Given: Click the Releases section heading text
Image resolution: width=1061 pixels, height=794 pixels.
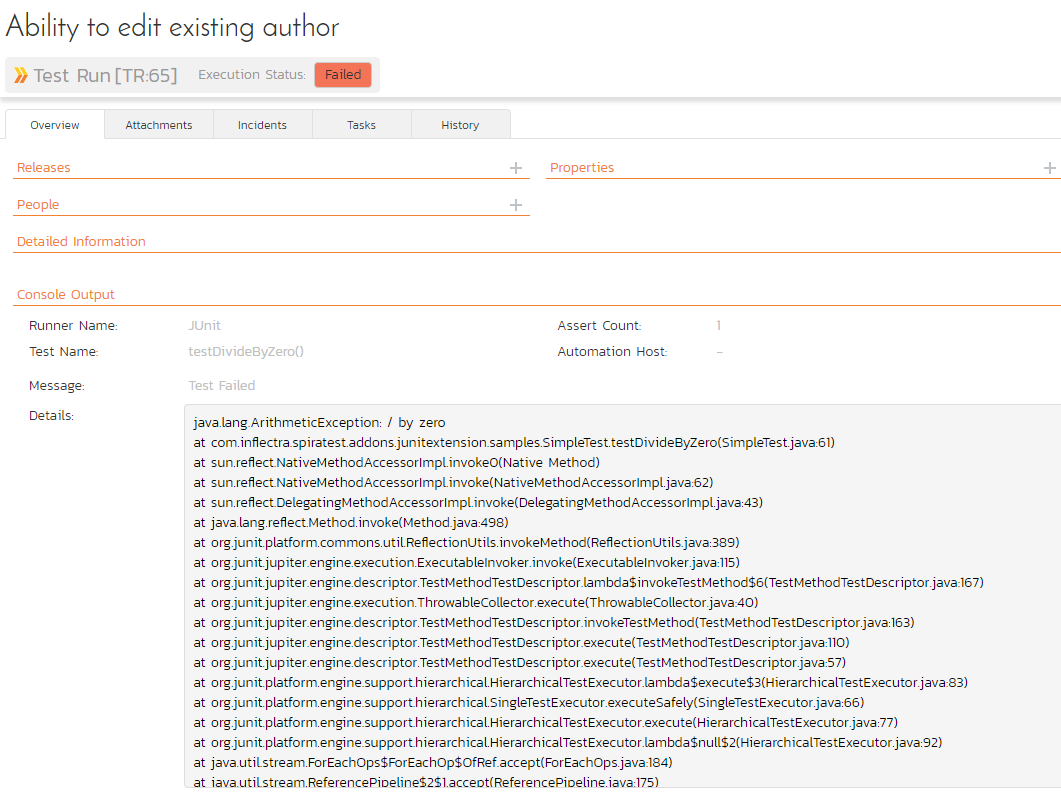Looking at the screenshot, I should coord(44,168).
